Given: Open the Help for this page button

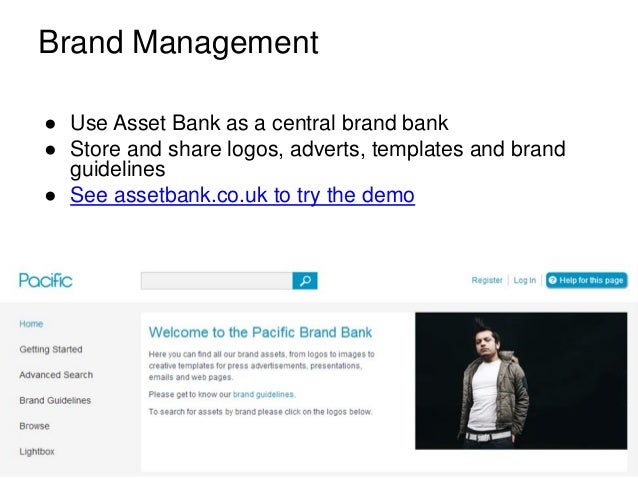Looking at the screenshot, I should (x=586, y=280).
